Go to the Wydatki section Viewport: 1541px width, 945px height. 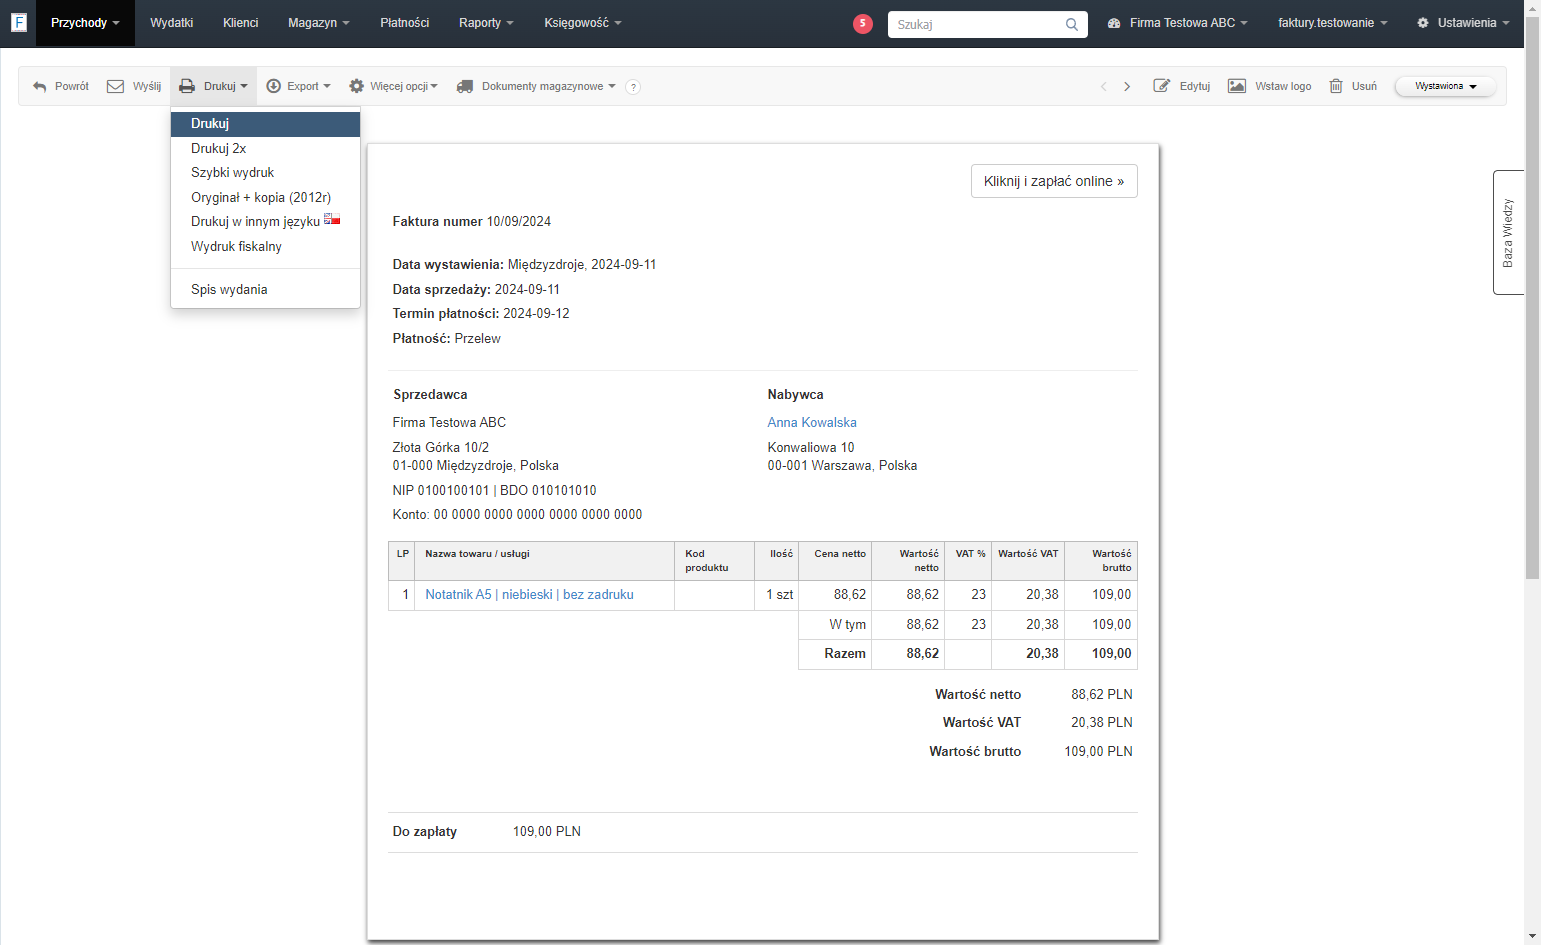tap(172, 23)
